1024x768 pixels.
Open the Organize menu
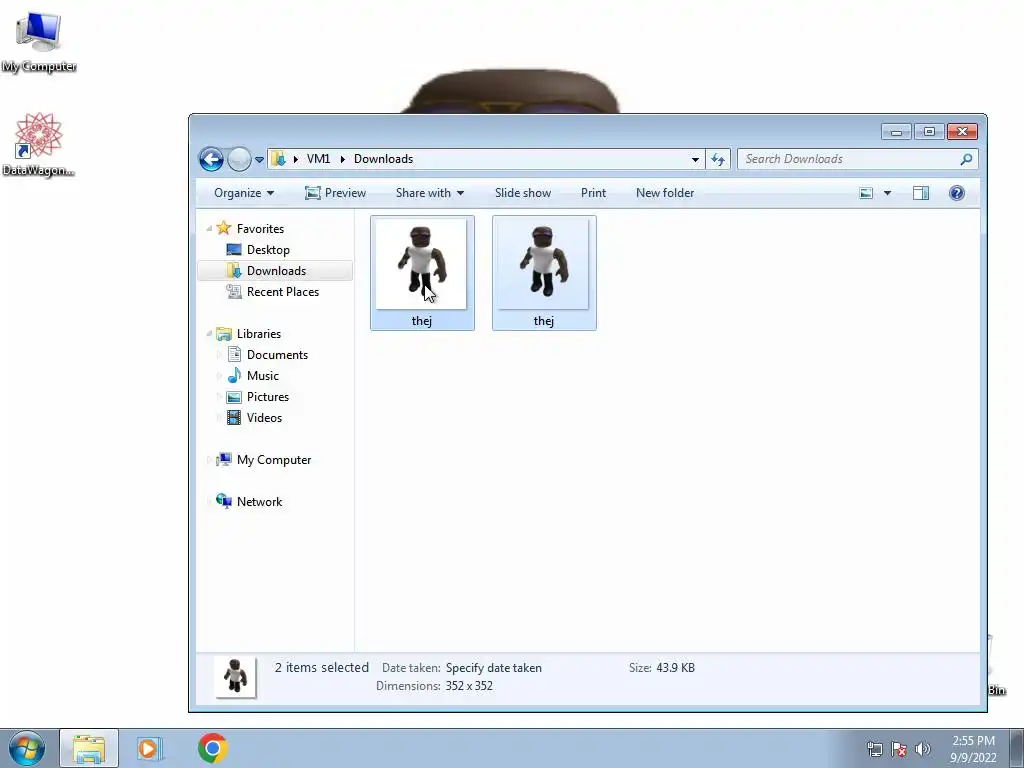coord(244,193)
